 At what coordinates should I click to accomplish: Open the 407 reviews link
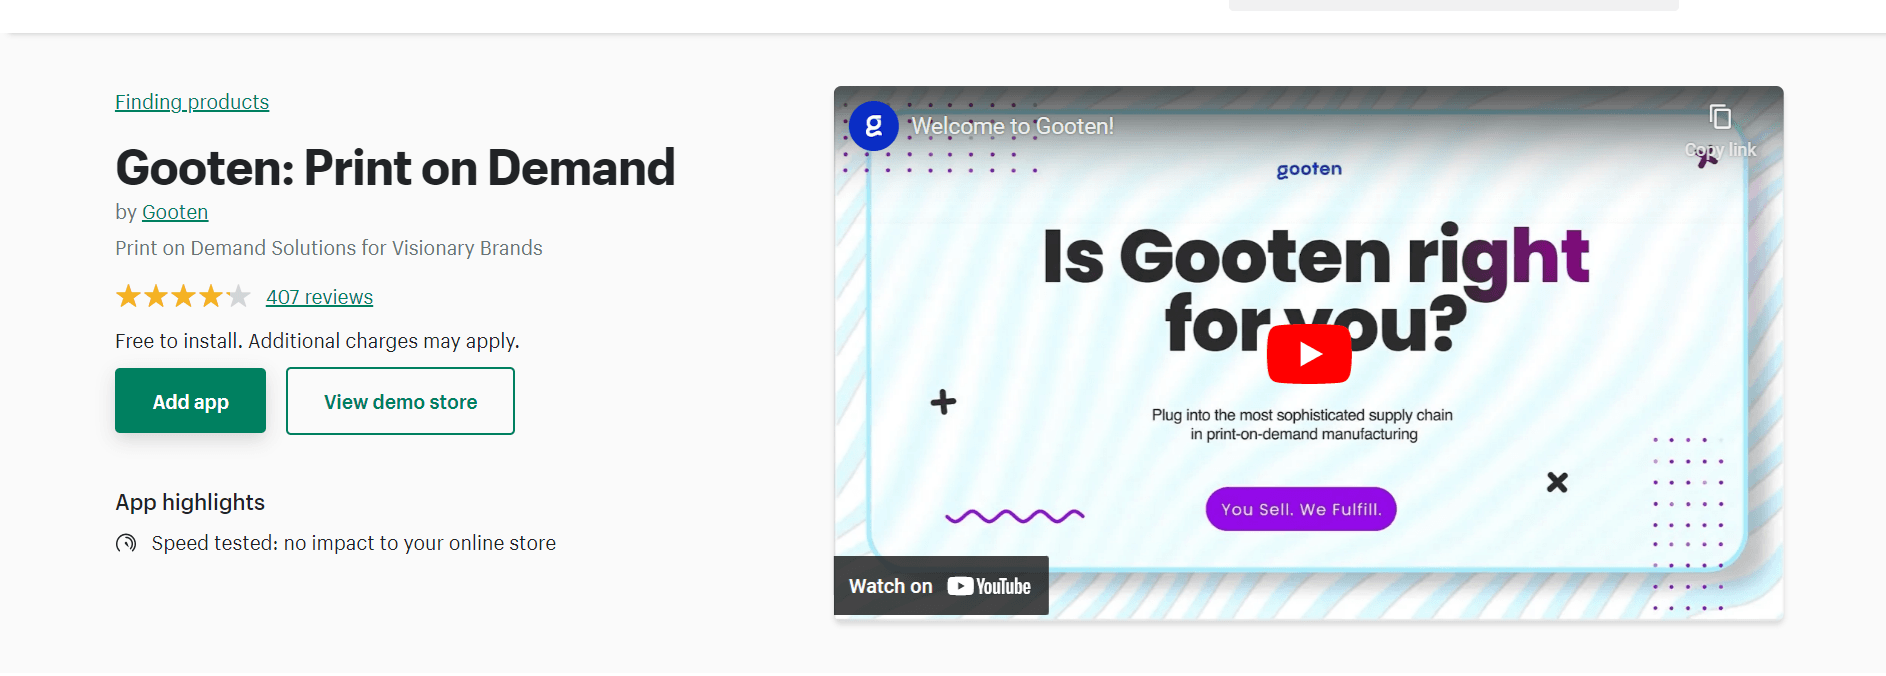coord(319,297)
